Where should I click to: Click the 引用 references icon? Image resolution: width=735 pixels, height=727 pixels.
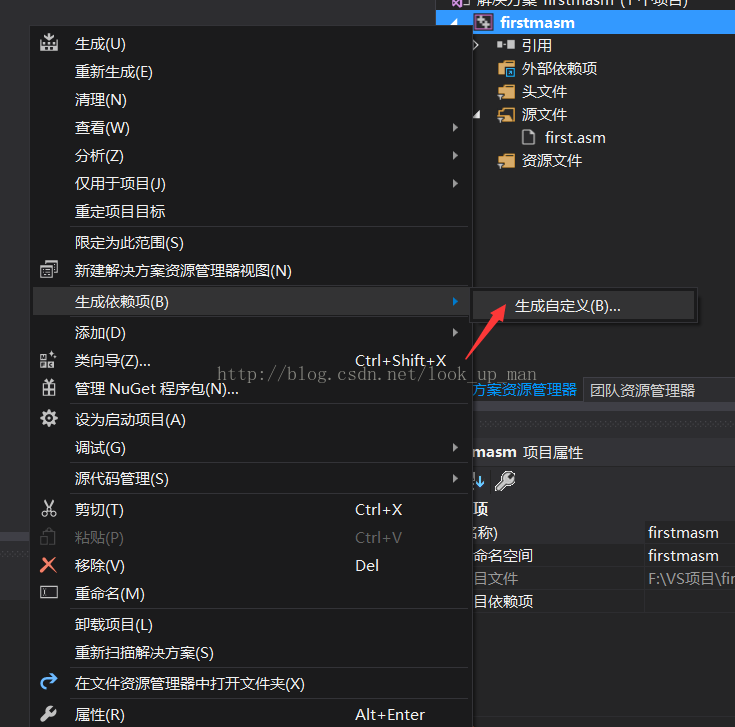506,45
